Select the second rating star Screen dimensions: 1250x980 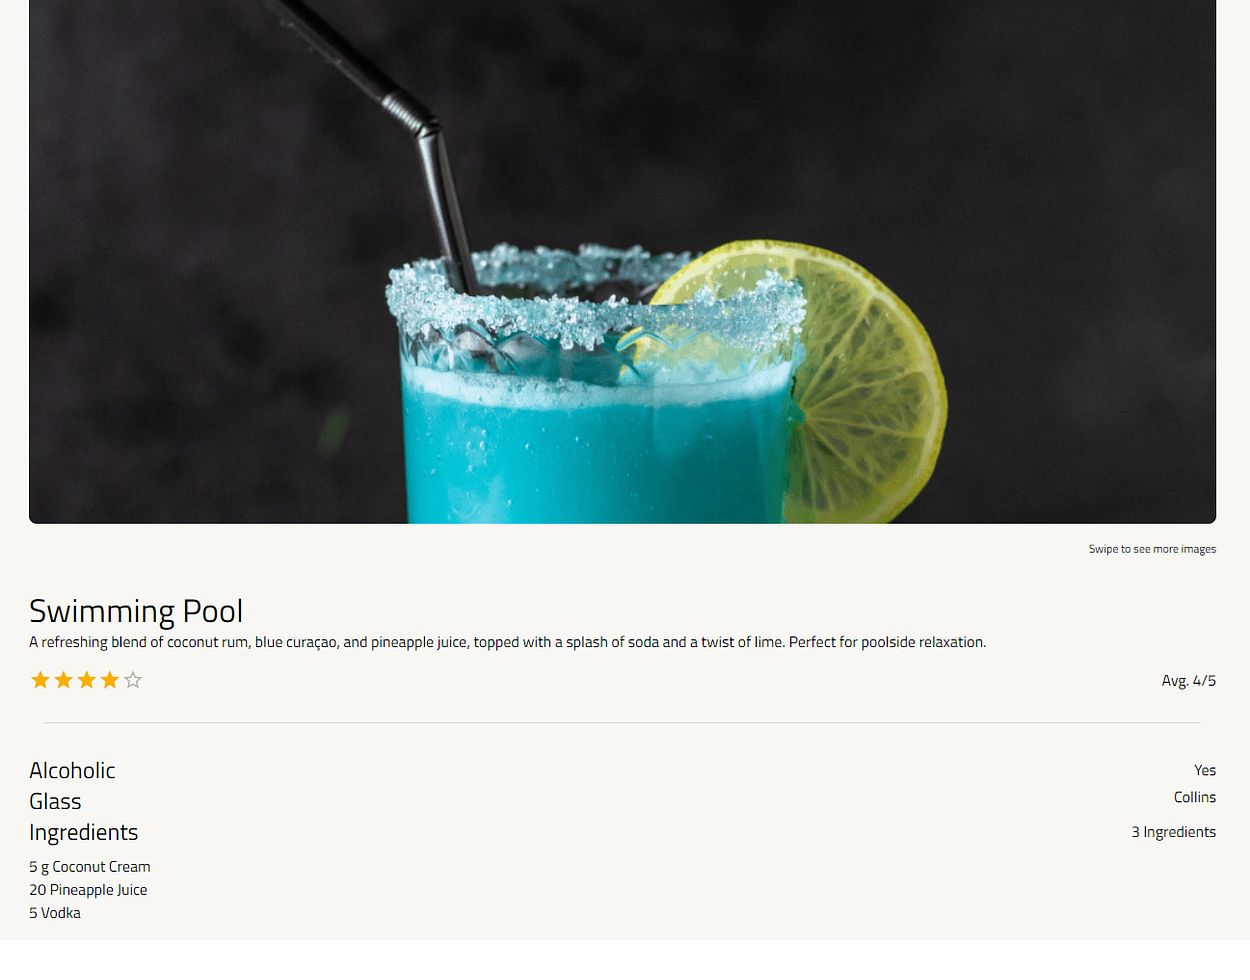tap(63, 680)
